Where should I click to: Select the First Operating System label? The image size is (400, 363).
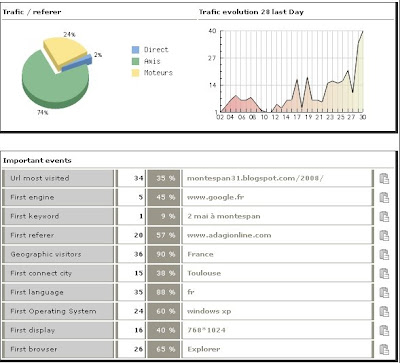point(53,311)
